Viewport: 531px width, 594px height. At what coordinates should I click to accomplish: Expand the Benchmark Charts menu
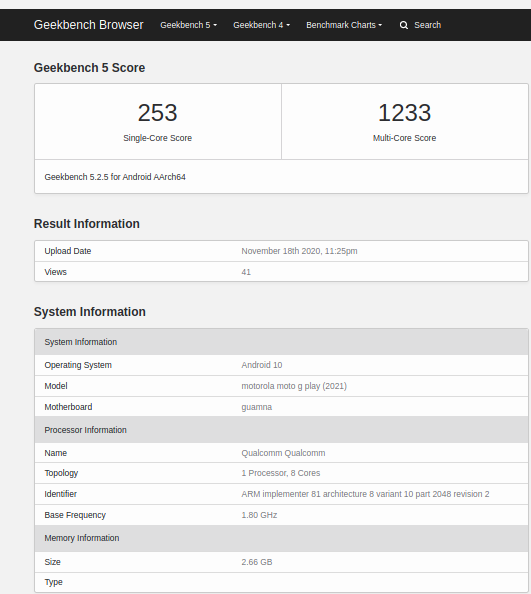pyautogui.click(x=344, y=25)
